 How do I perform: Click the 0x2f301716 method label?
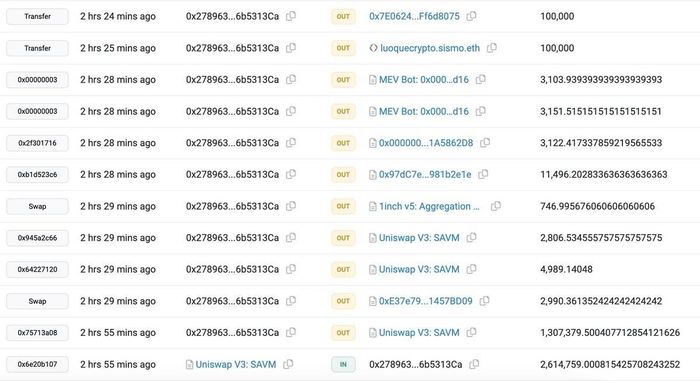pos(38,143)
